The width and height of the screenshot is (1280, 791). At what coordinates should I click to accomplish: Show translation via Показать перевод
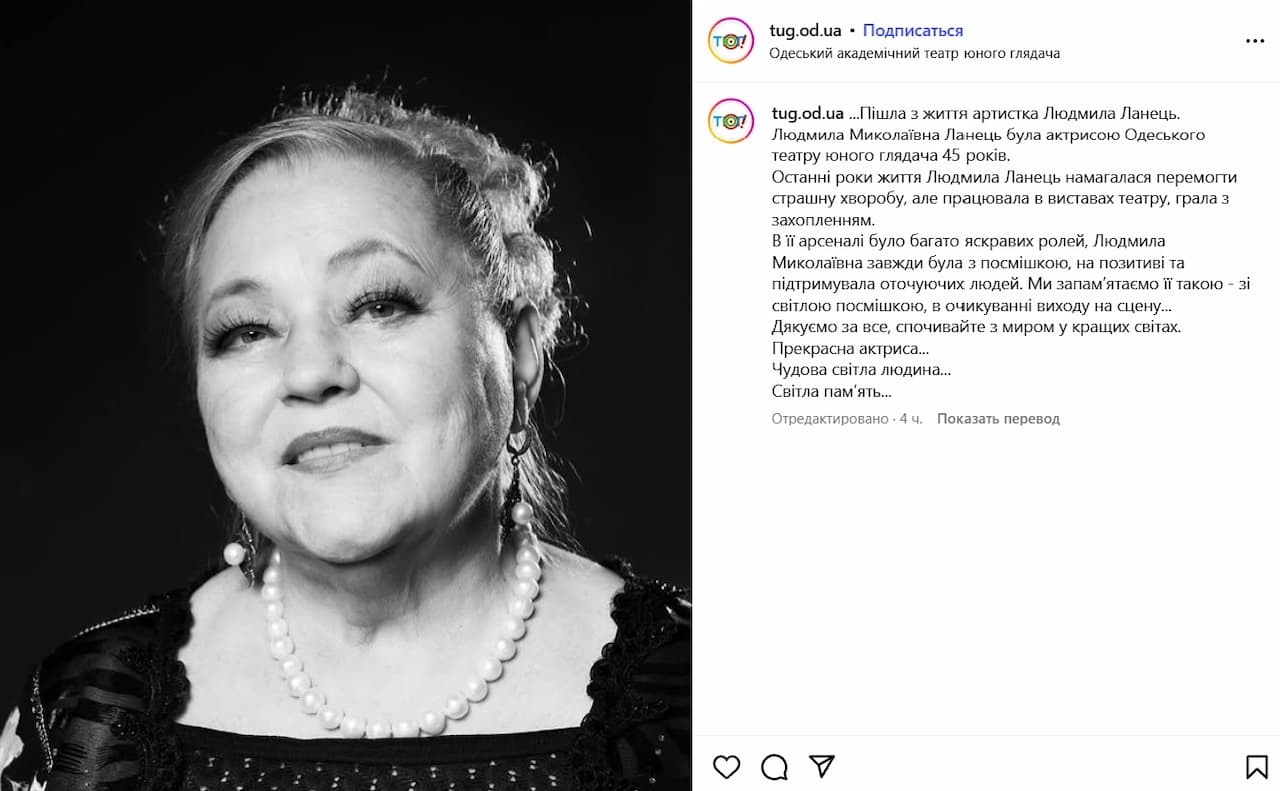(x=998, y=419)
